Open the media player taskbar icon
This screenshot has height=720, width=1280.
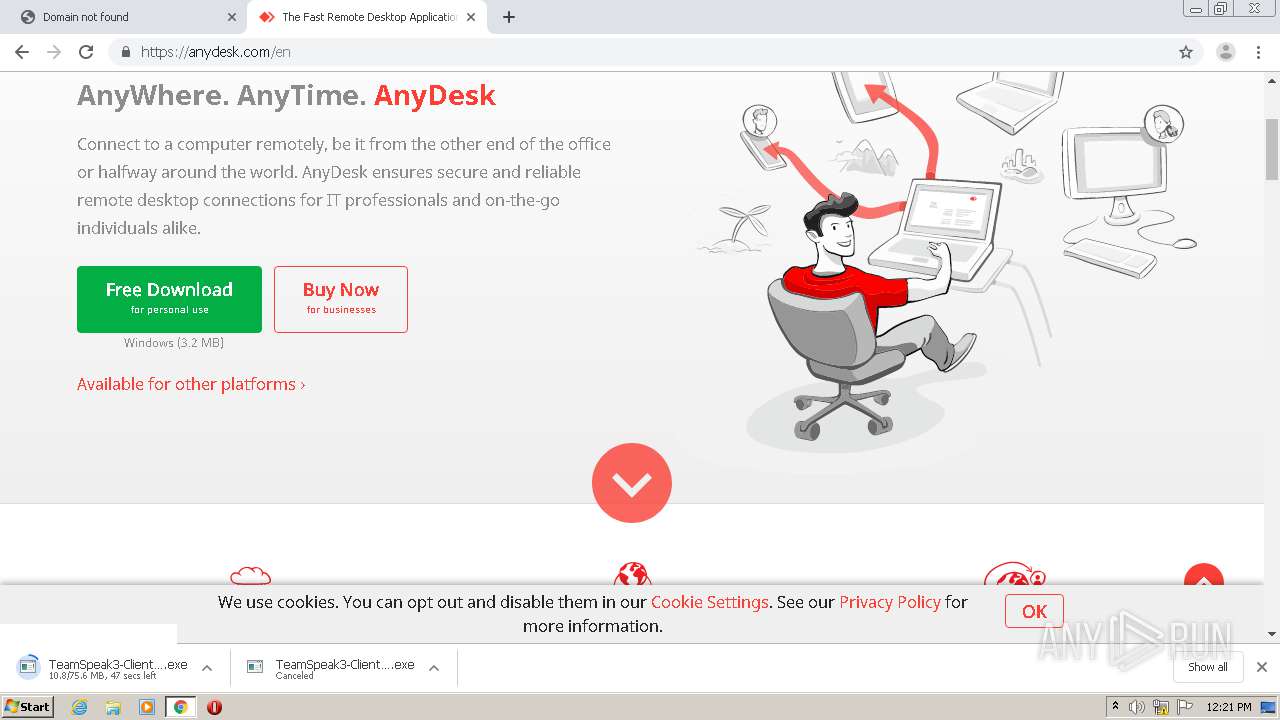147,707
